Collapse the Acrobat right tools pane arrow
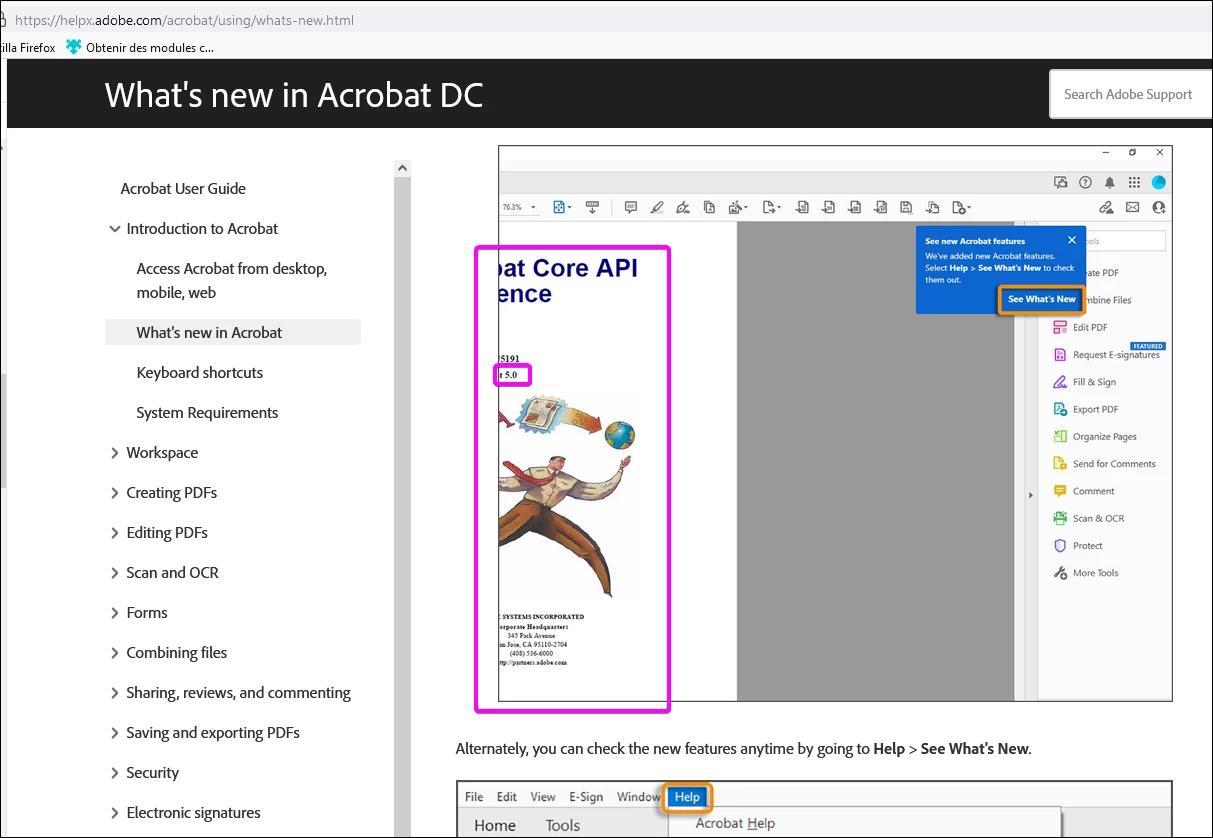1213x838 pixels. [x=1029, y=496]
